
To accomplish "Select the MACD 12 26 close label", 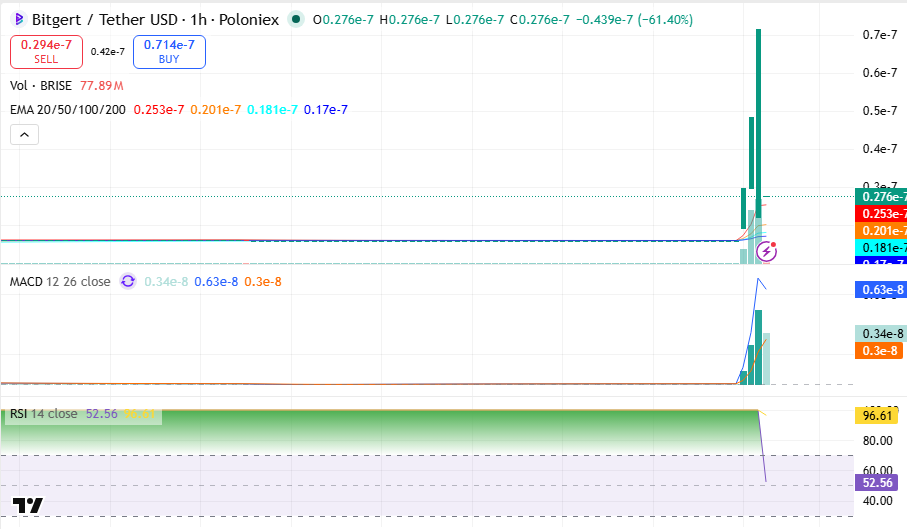I will (x=60, y=282).
